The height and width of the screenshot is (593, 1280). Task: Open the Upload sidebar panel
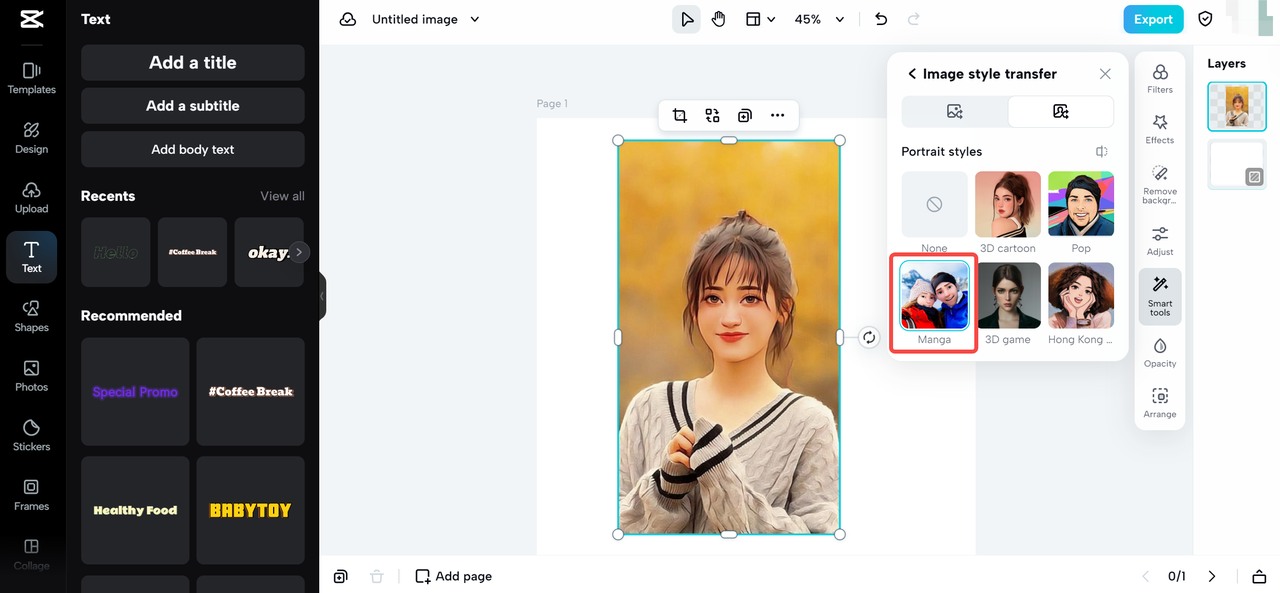[32, 197]
